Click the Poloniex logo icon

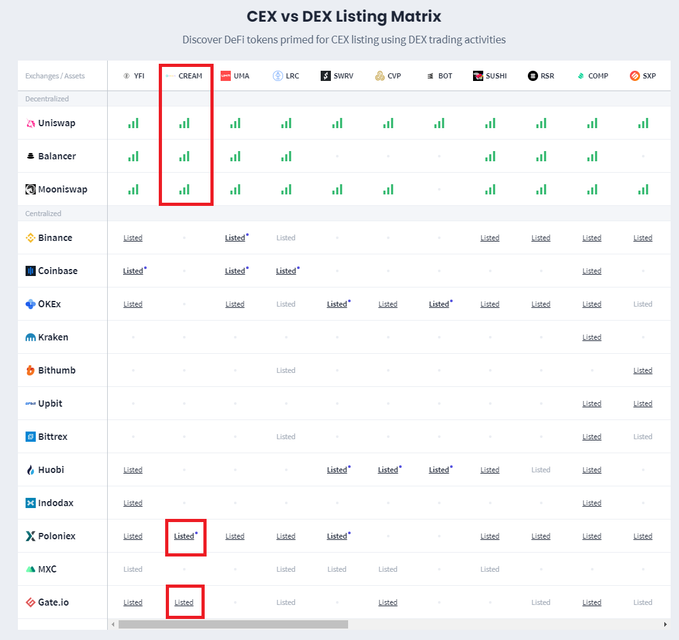pos(30,536)
